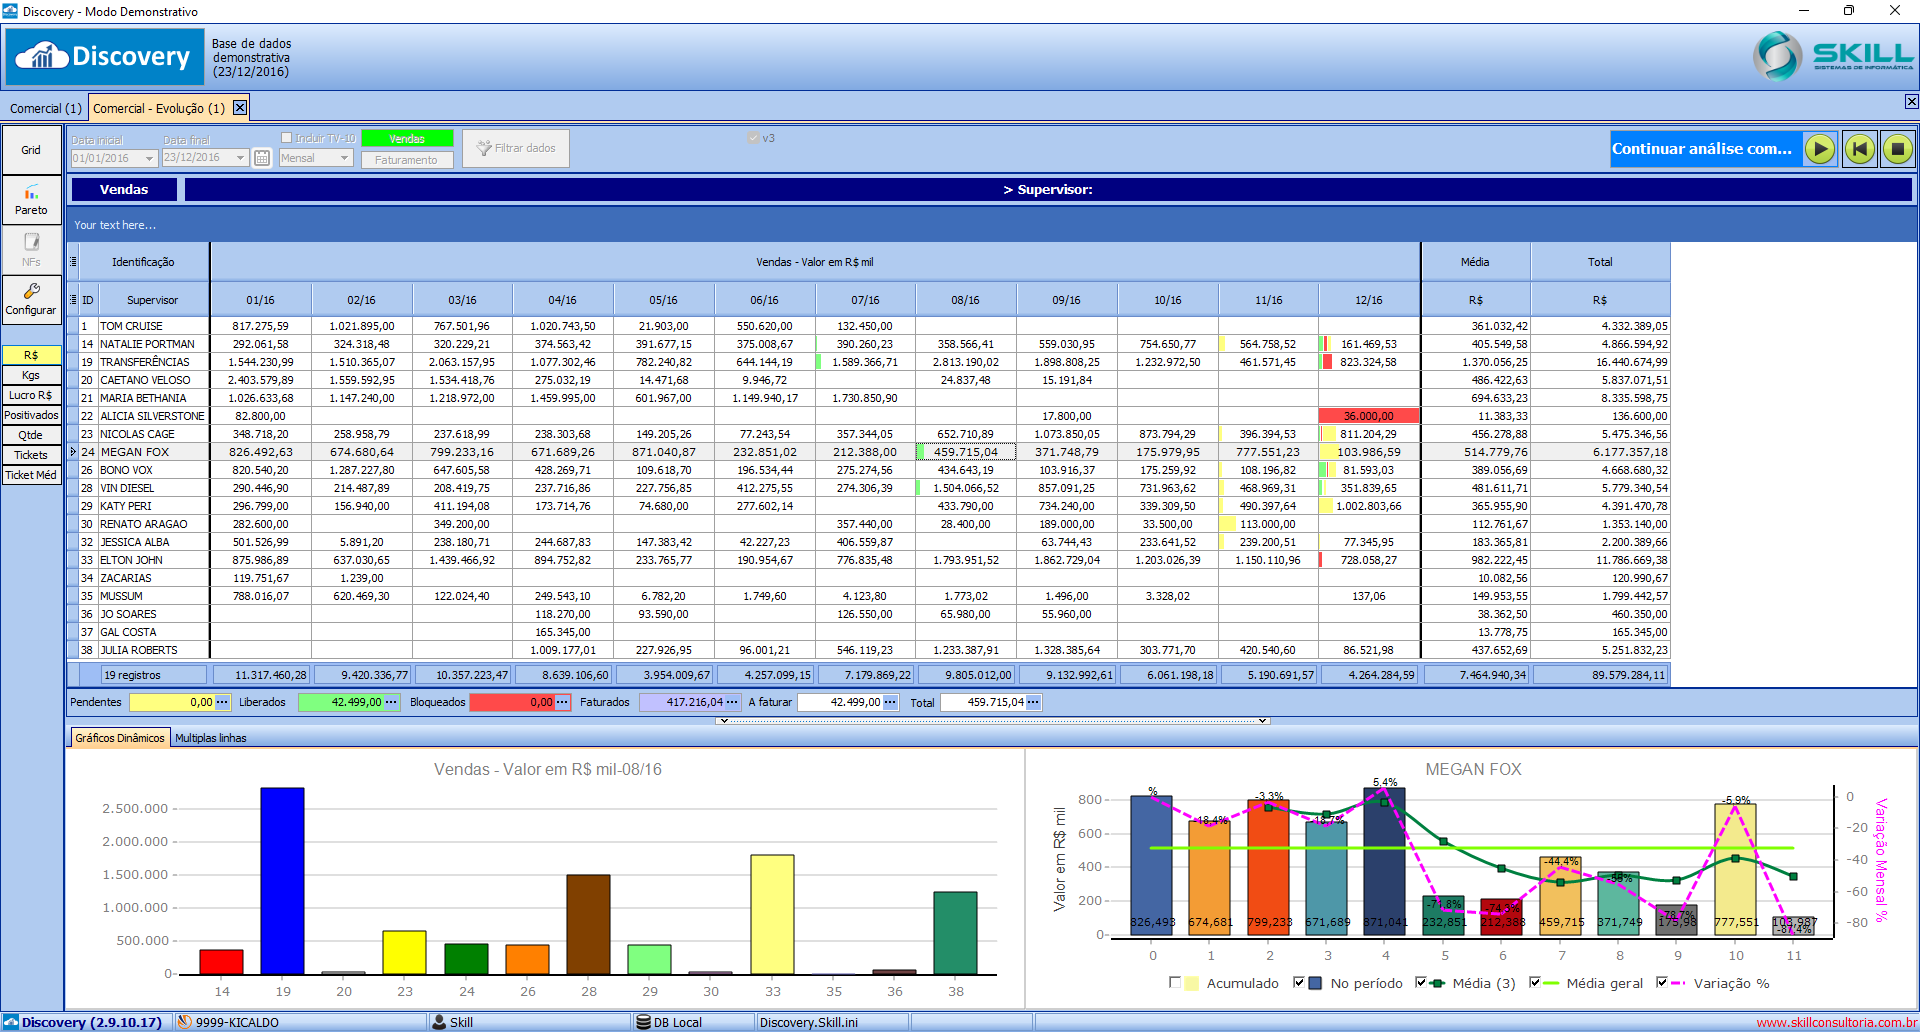Select the R$ measure option

[31, 355]
